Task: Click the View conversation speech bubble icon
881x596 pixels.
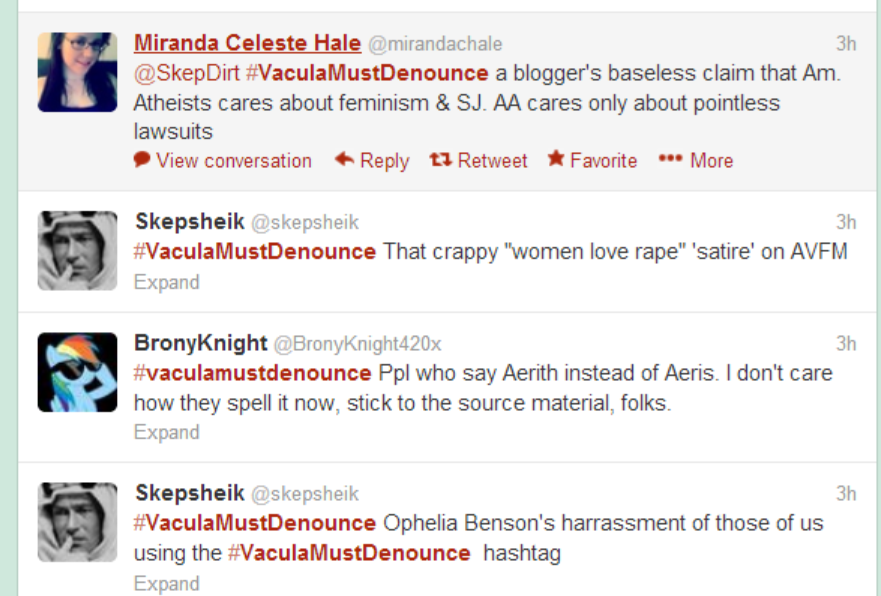Action: (142, 160)
